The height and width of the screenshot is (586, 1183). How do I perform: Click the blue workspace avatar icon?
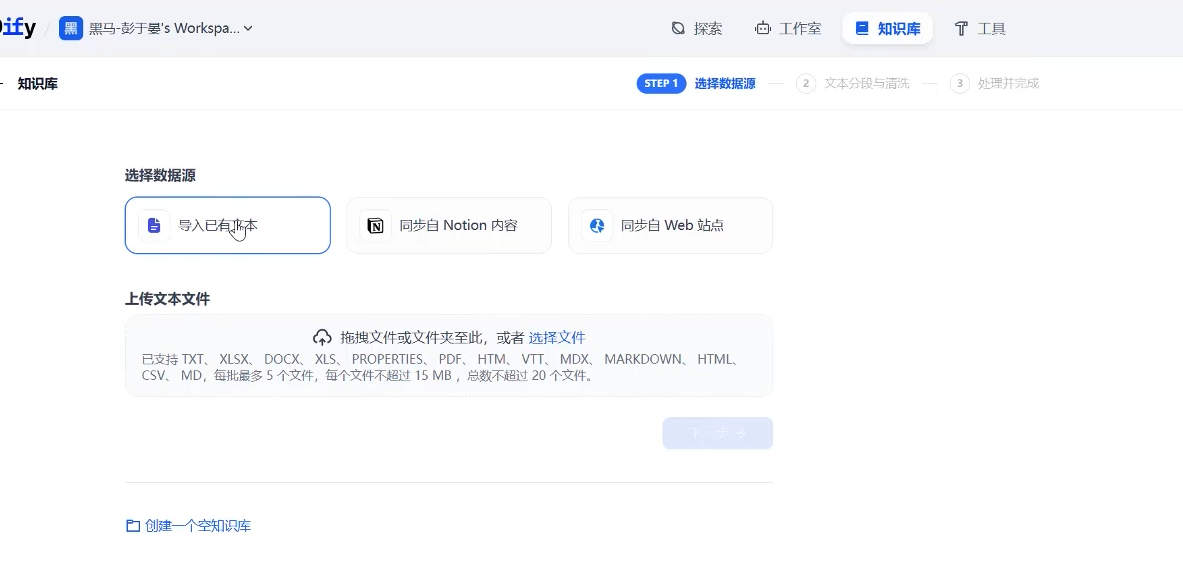[x=71, y=29]
